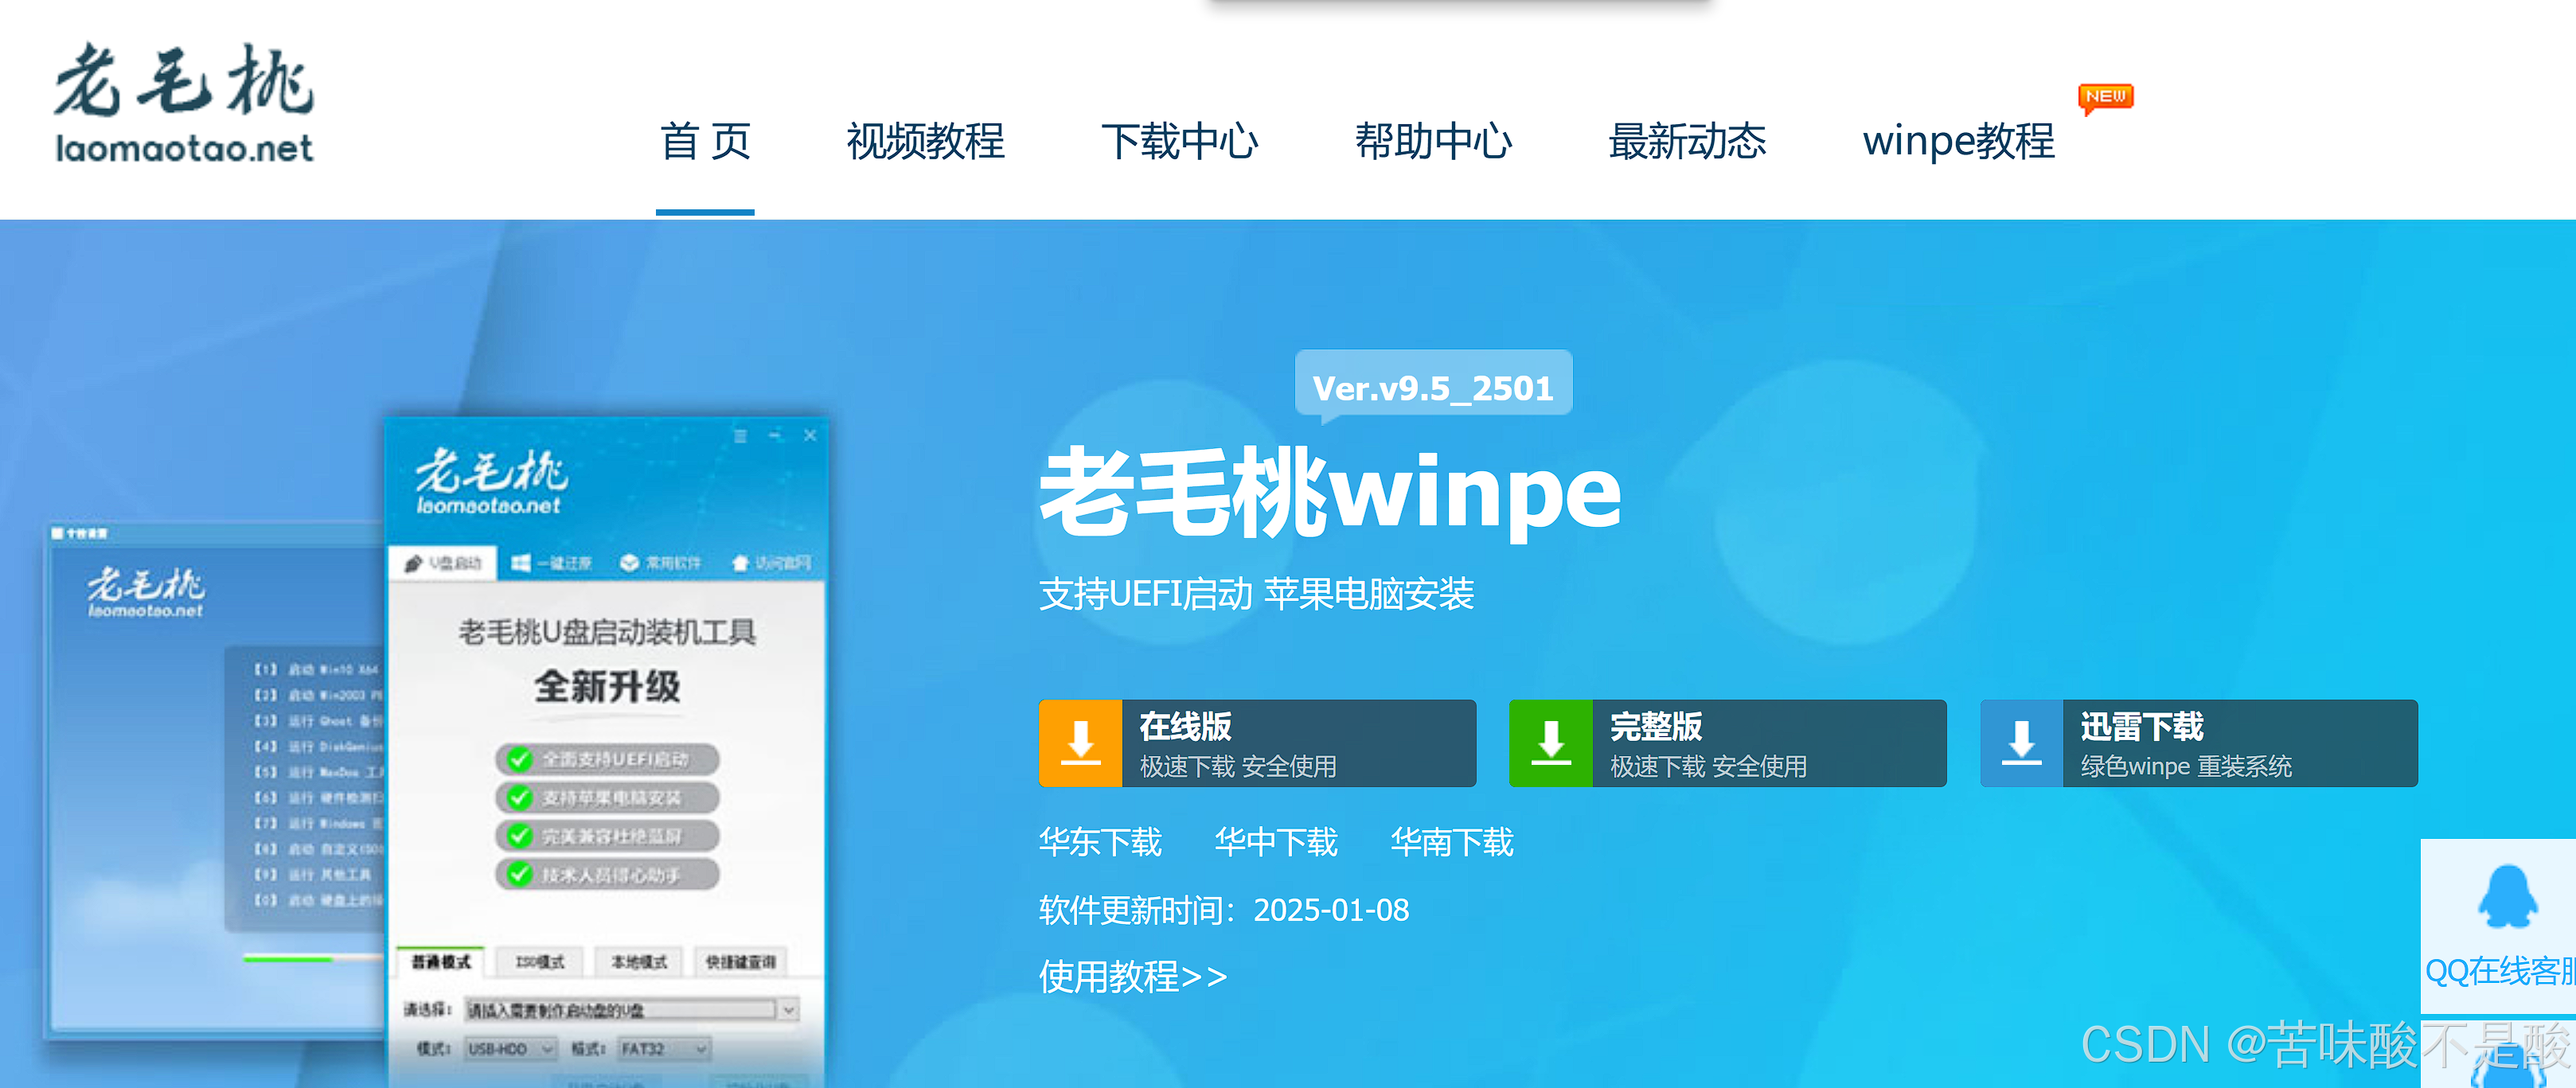Switch to the ISO模式 tab
Screen dimensions: 2576x1088
pos(539,962)
